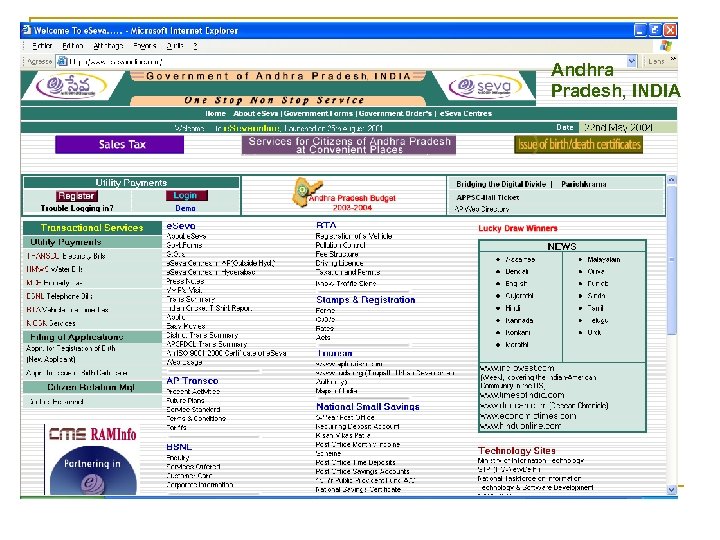The width and height of the screenshot is (720, 540).
Task: Open the Lucky Draw Winners link
Action: (518, 228)
